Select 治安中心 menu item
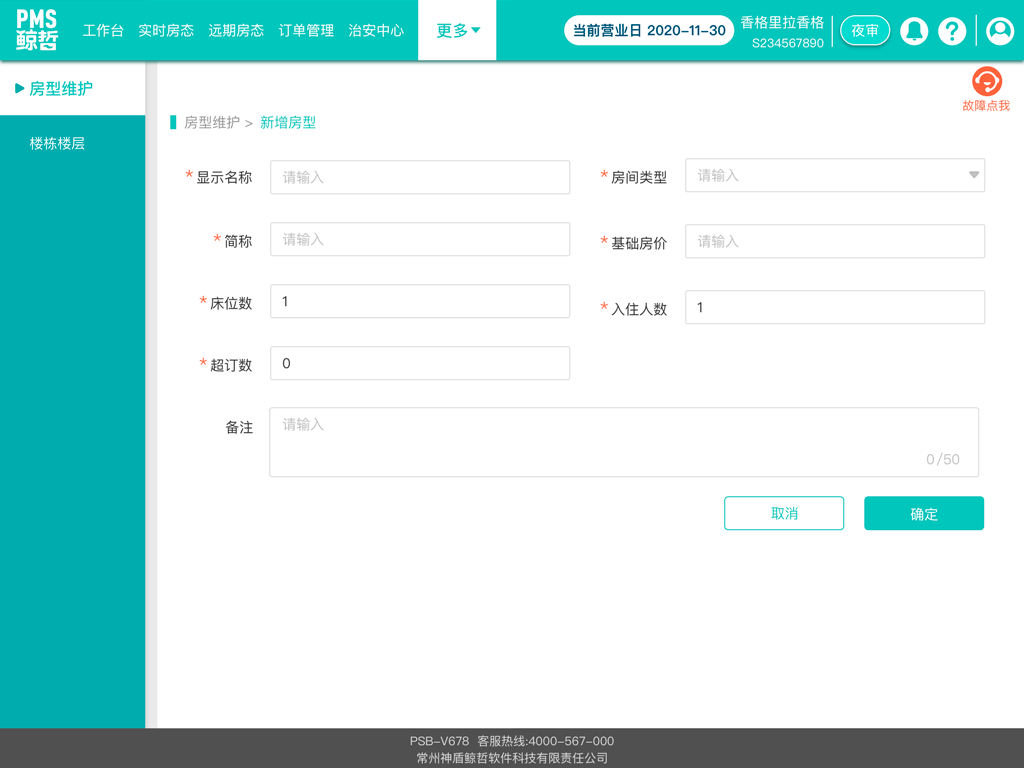 376,31
